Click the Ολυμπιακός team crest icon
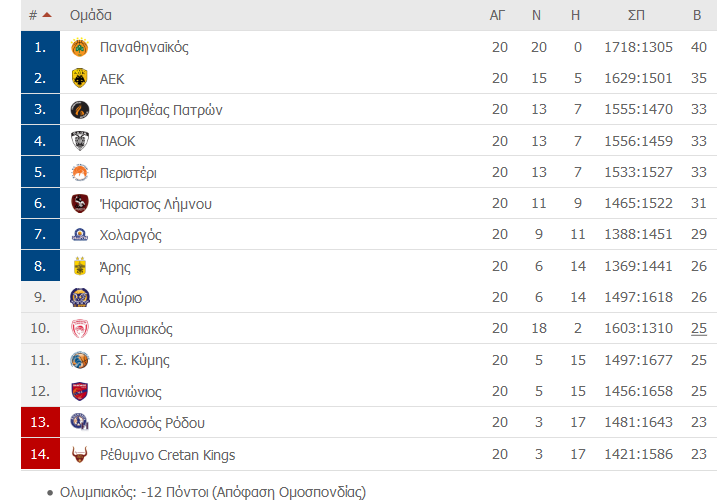The height and width of the screenshot is (503, 717). [x=80, y=329]
